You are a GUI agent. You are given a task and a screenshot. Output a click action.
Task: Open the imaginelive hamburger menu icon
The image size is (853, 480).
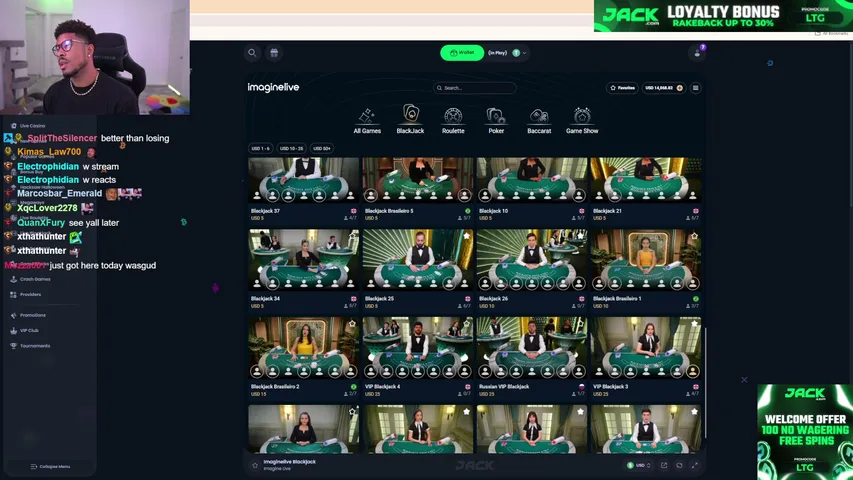tap(695, 88)
